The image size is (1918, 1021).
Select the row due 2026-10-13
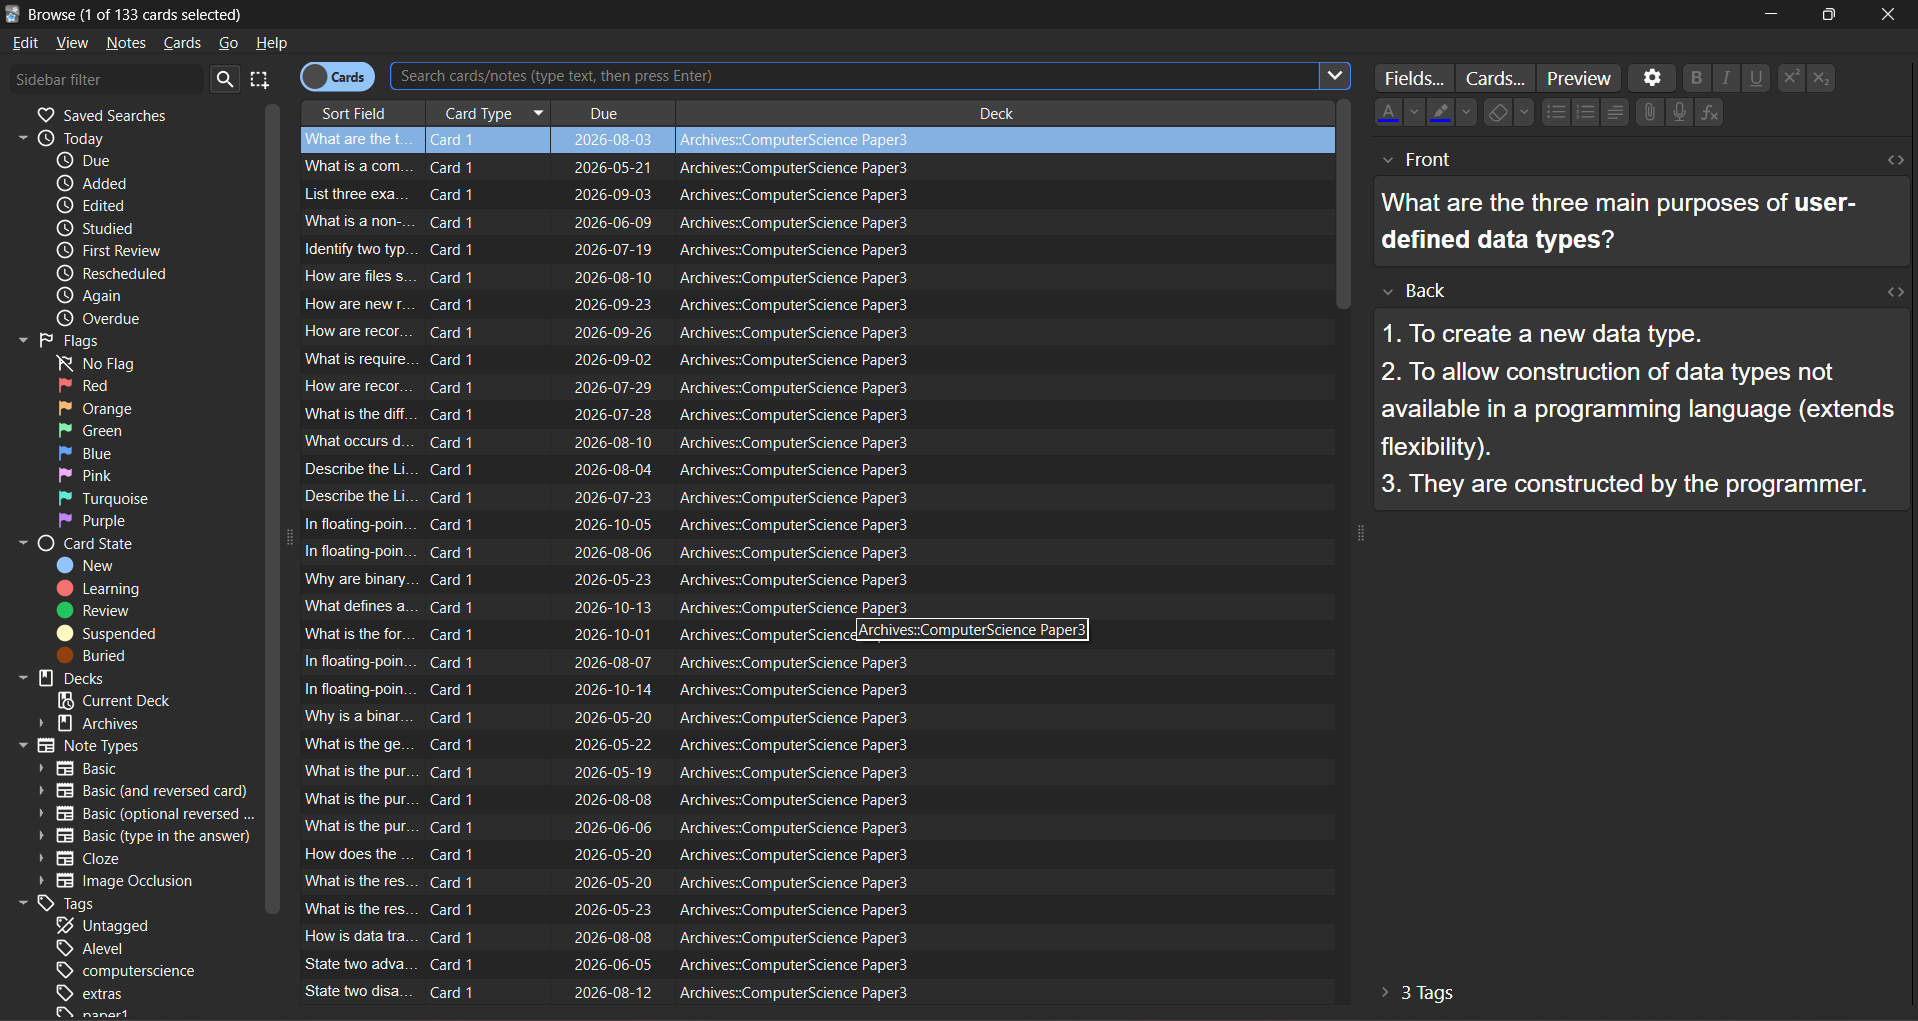pos(818,607)
